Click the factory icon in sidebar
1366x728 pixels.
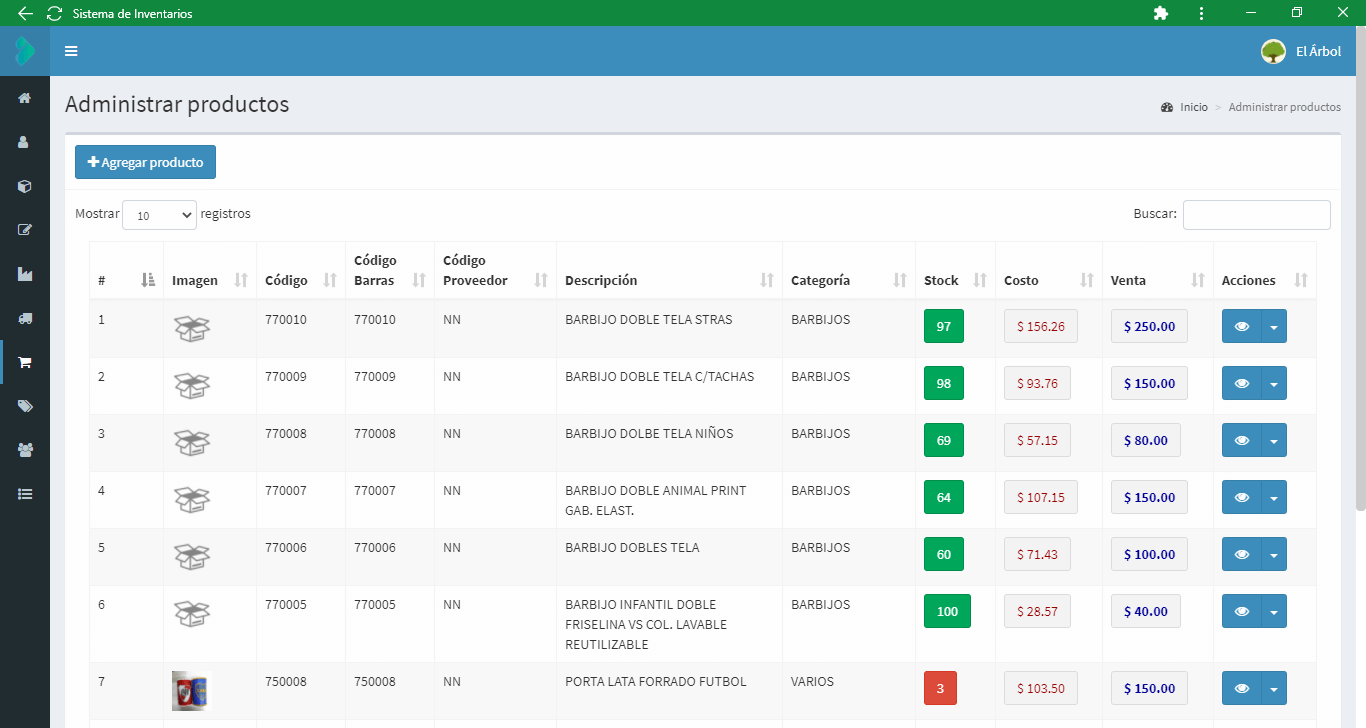point(24,274)
